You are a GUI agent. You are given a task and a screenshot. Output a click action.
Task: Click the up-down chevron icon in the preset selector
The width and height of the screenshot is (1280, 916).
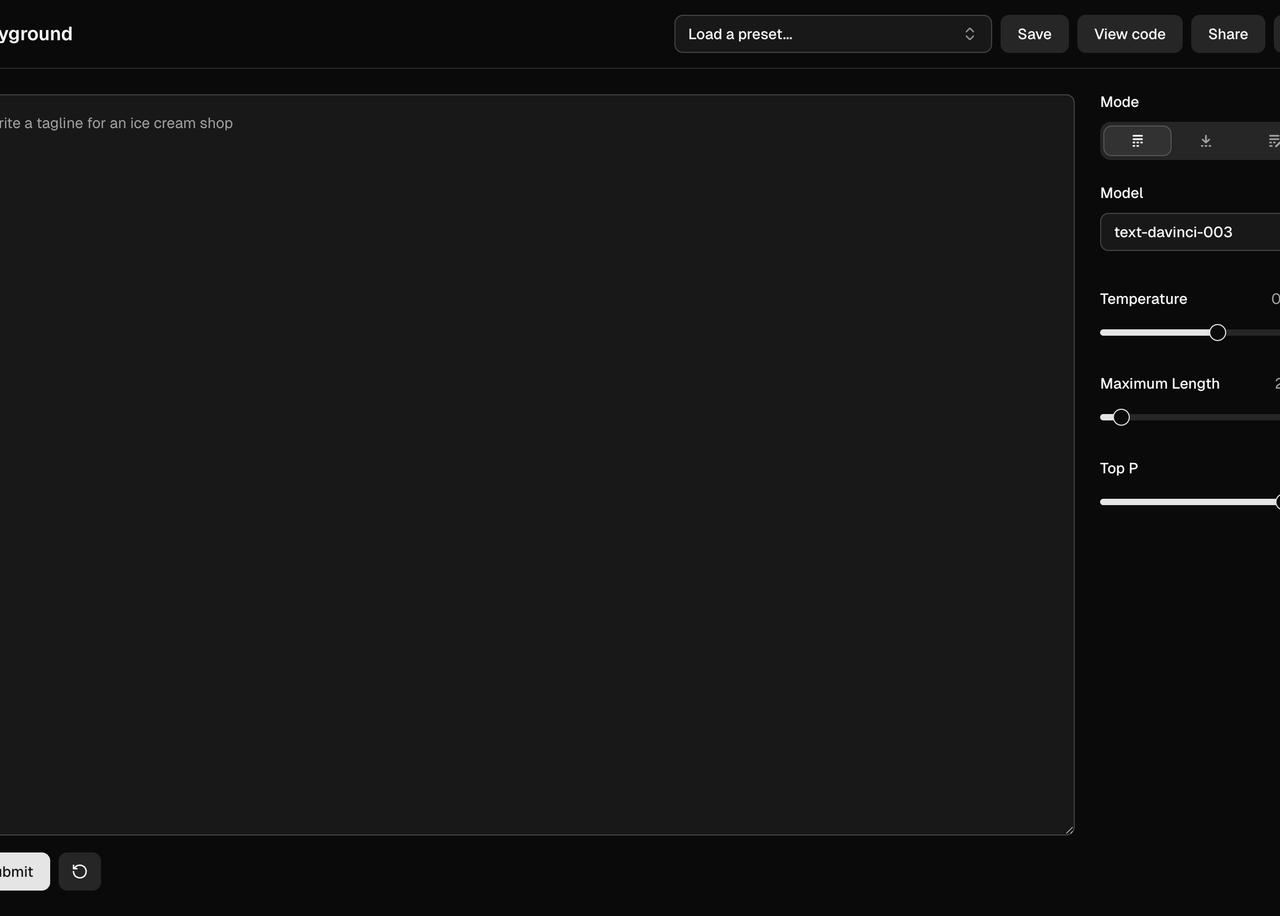point(969,34)
